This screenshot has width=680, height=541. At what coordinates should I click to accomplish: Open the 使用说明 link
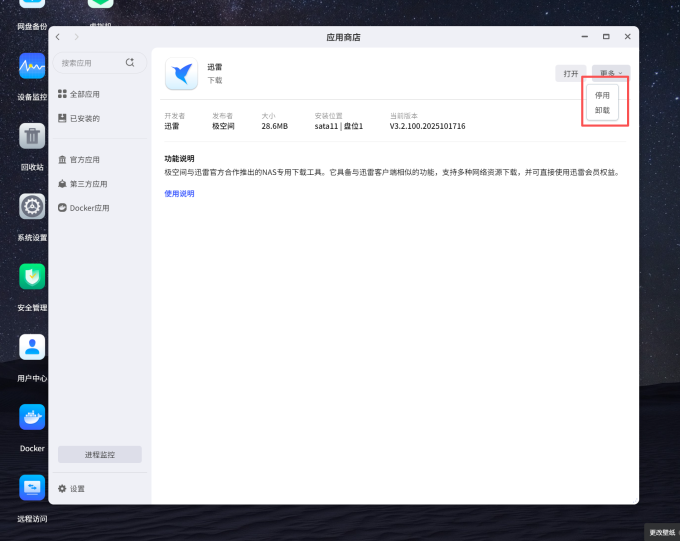(179, 193)
